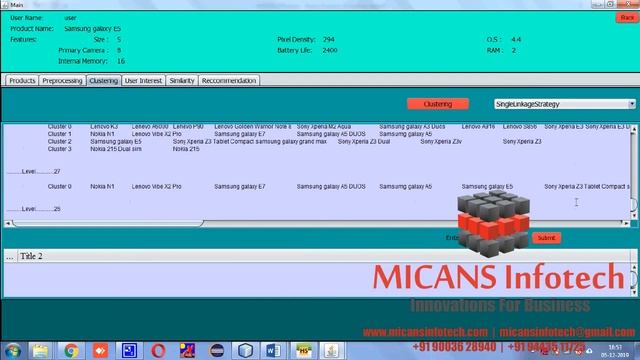Select 'Lenovo Golden Warrior Note 8' entry

point(253,127)
